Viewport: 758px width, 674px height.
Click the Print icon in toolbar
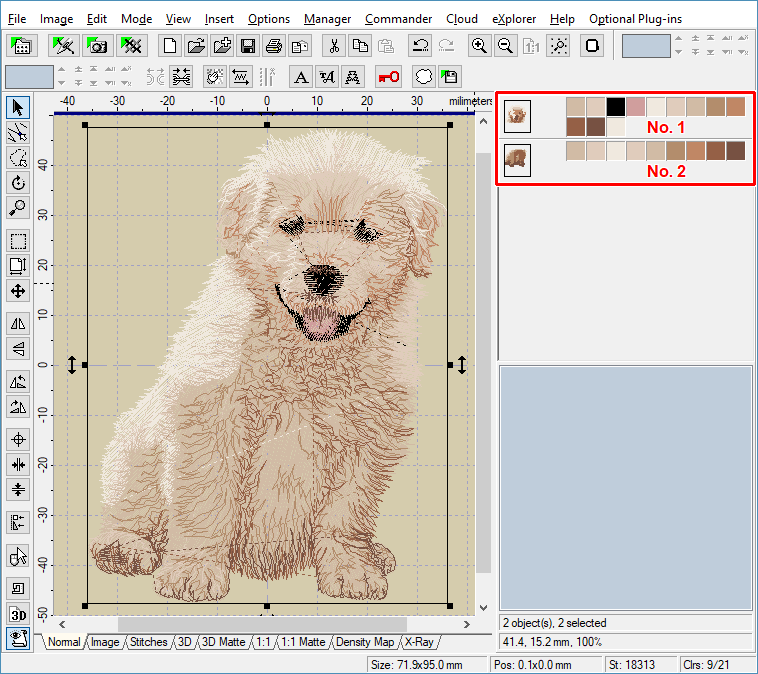point(273,46)
